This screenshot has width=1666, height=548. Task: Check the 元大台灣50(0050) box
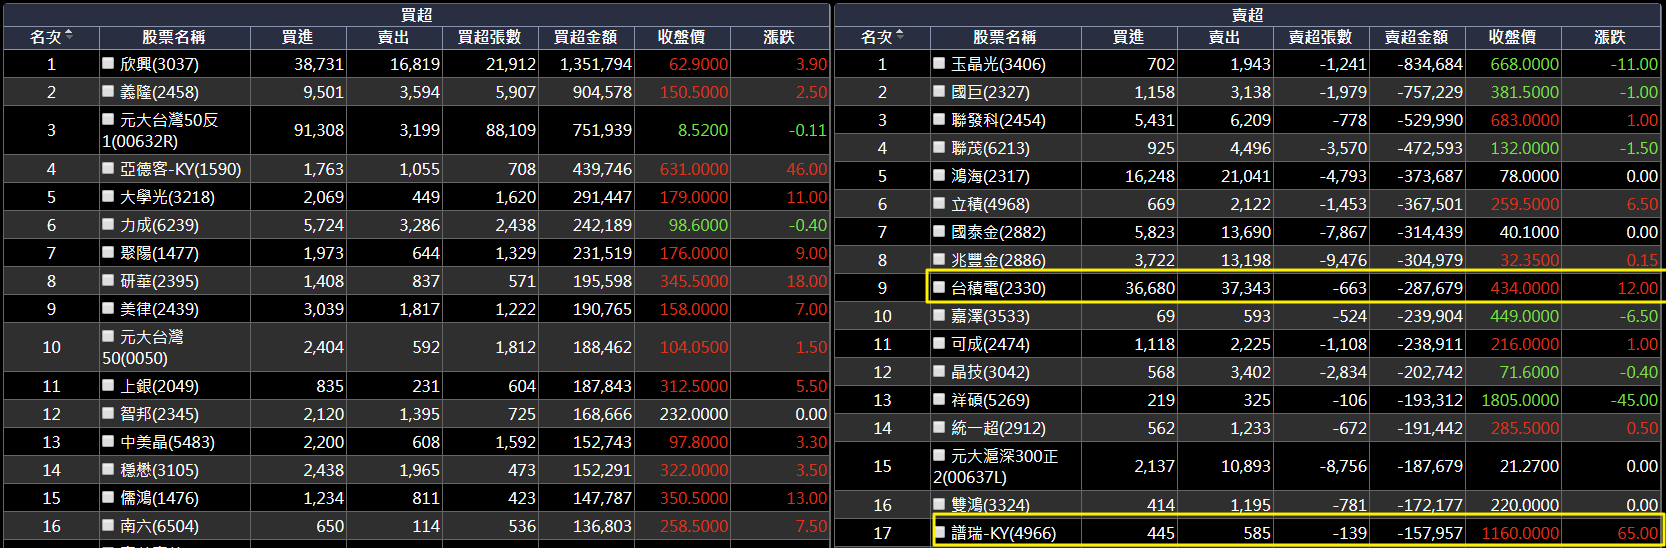pos(108,336)
